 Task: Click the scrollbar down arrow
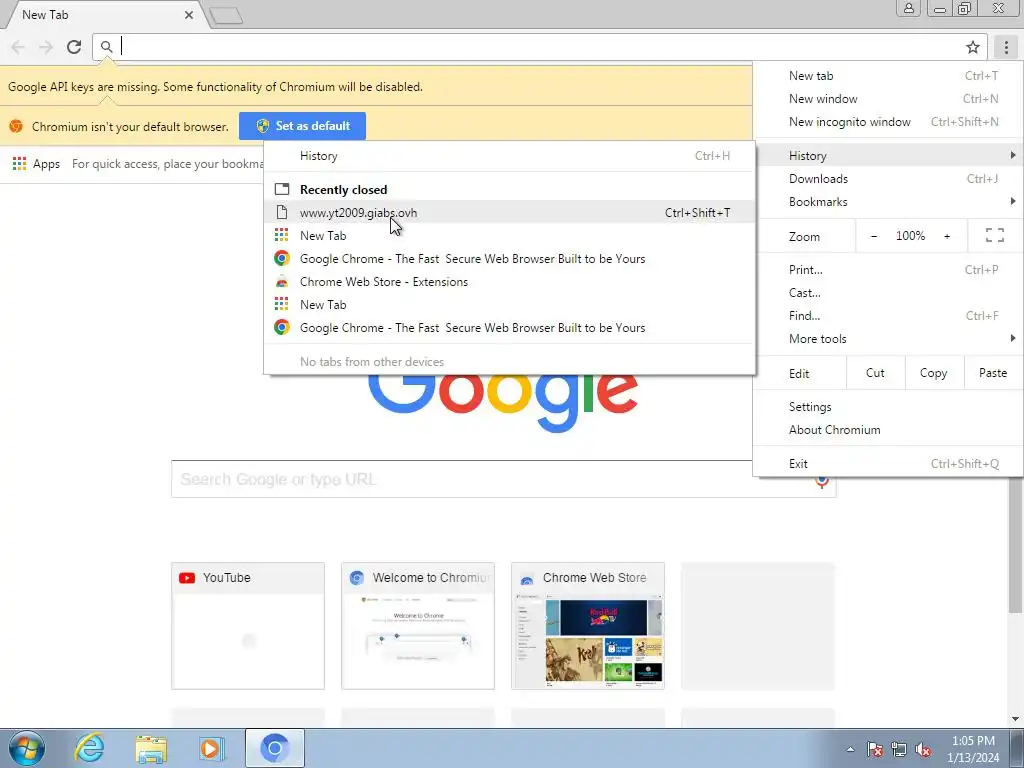[x=1016, y=719]
